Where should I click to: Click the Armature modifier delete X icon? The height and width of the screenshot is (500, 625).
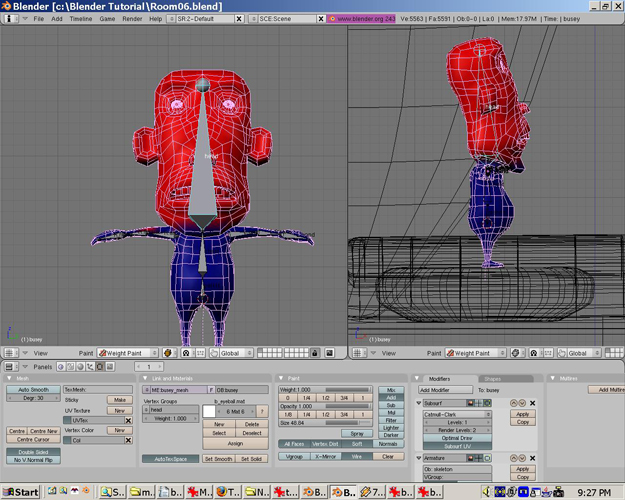pos(532,457)
